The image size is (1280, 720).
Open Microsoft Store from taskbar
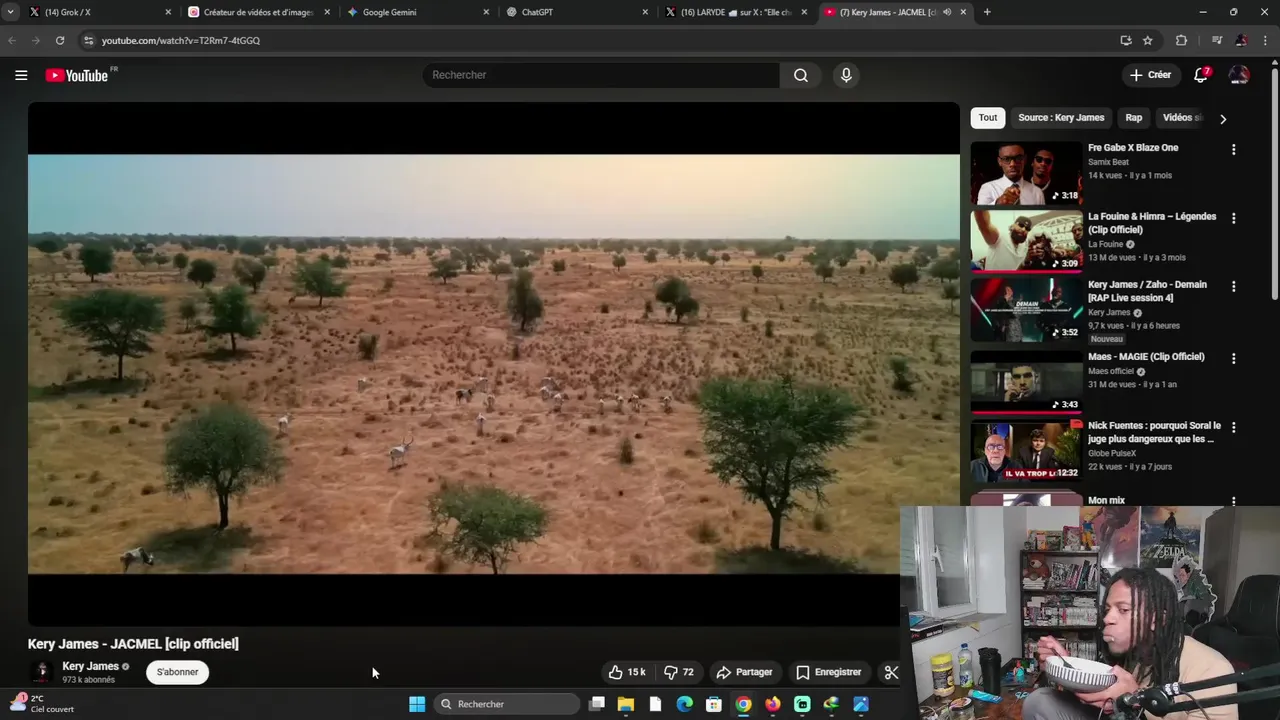714,704
